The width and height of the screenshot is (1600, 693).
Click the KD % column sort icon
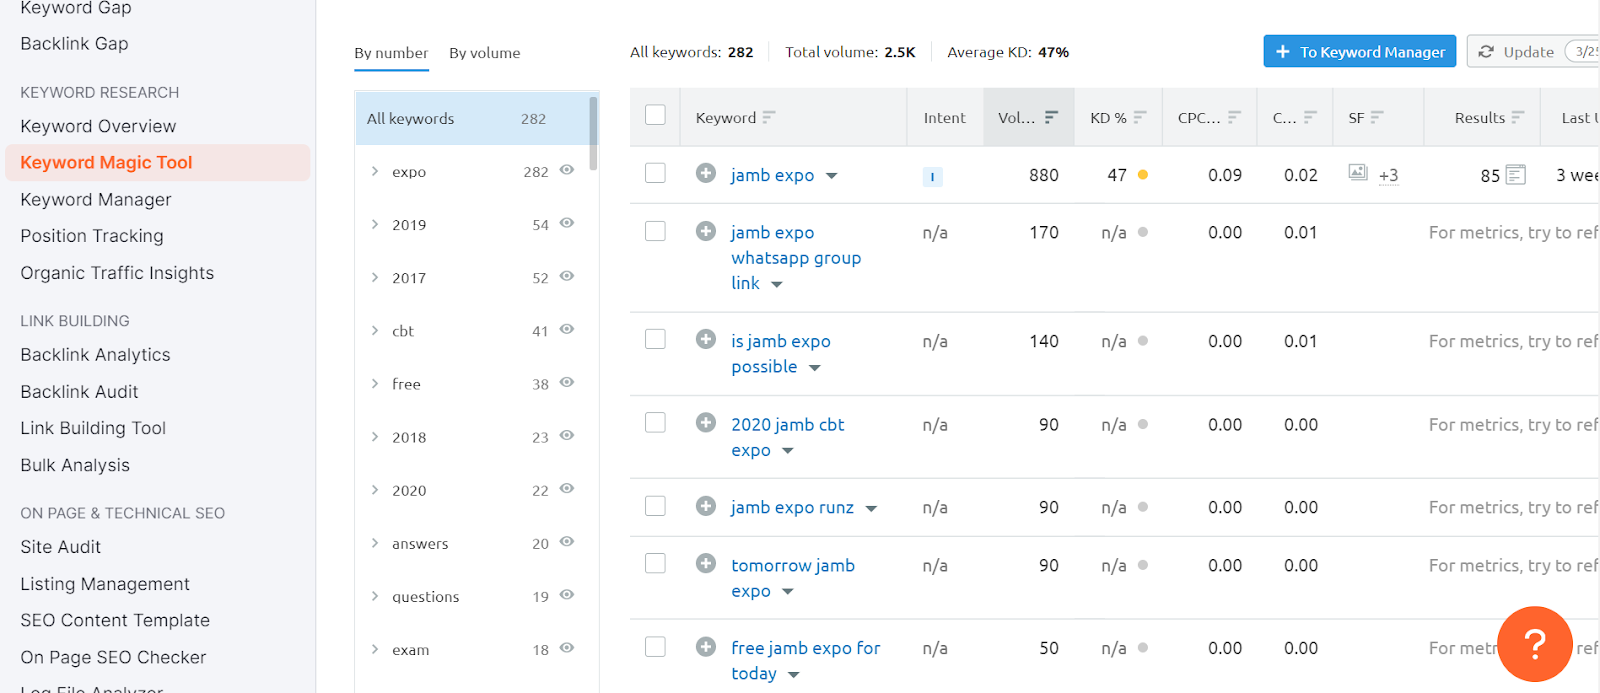(1140, 117)
